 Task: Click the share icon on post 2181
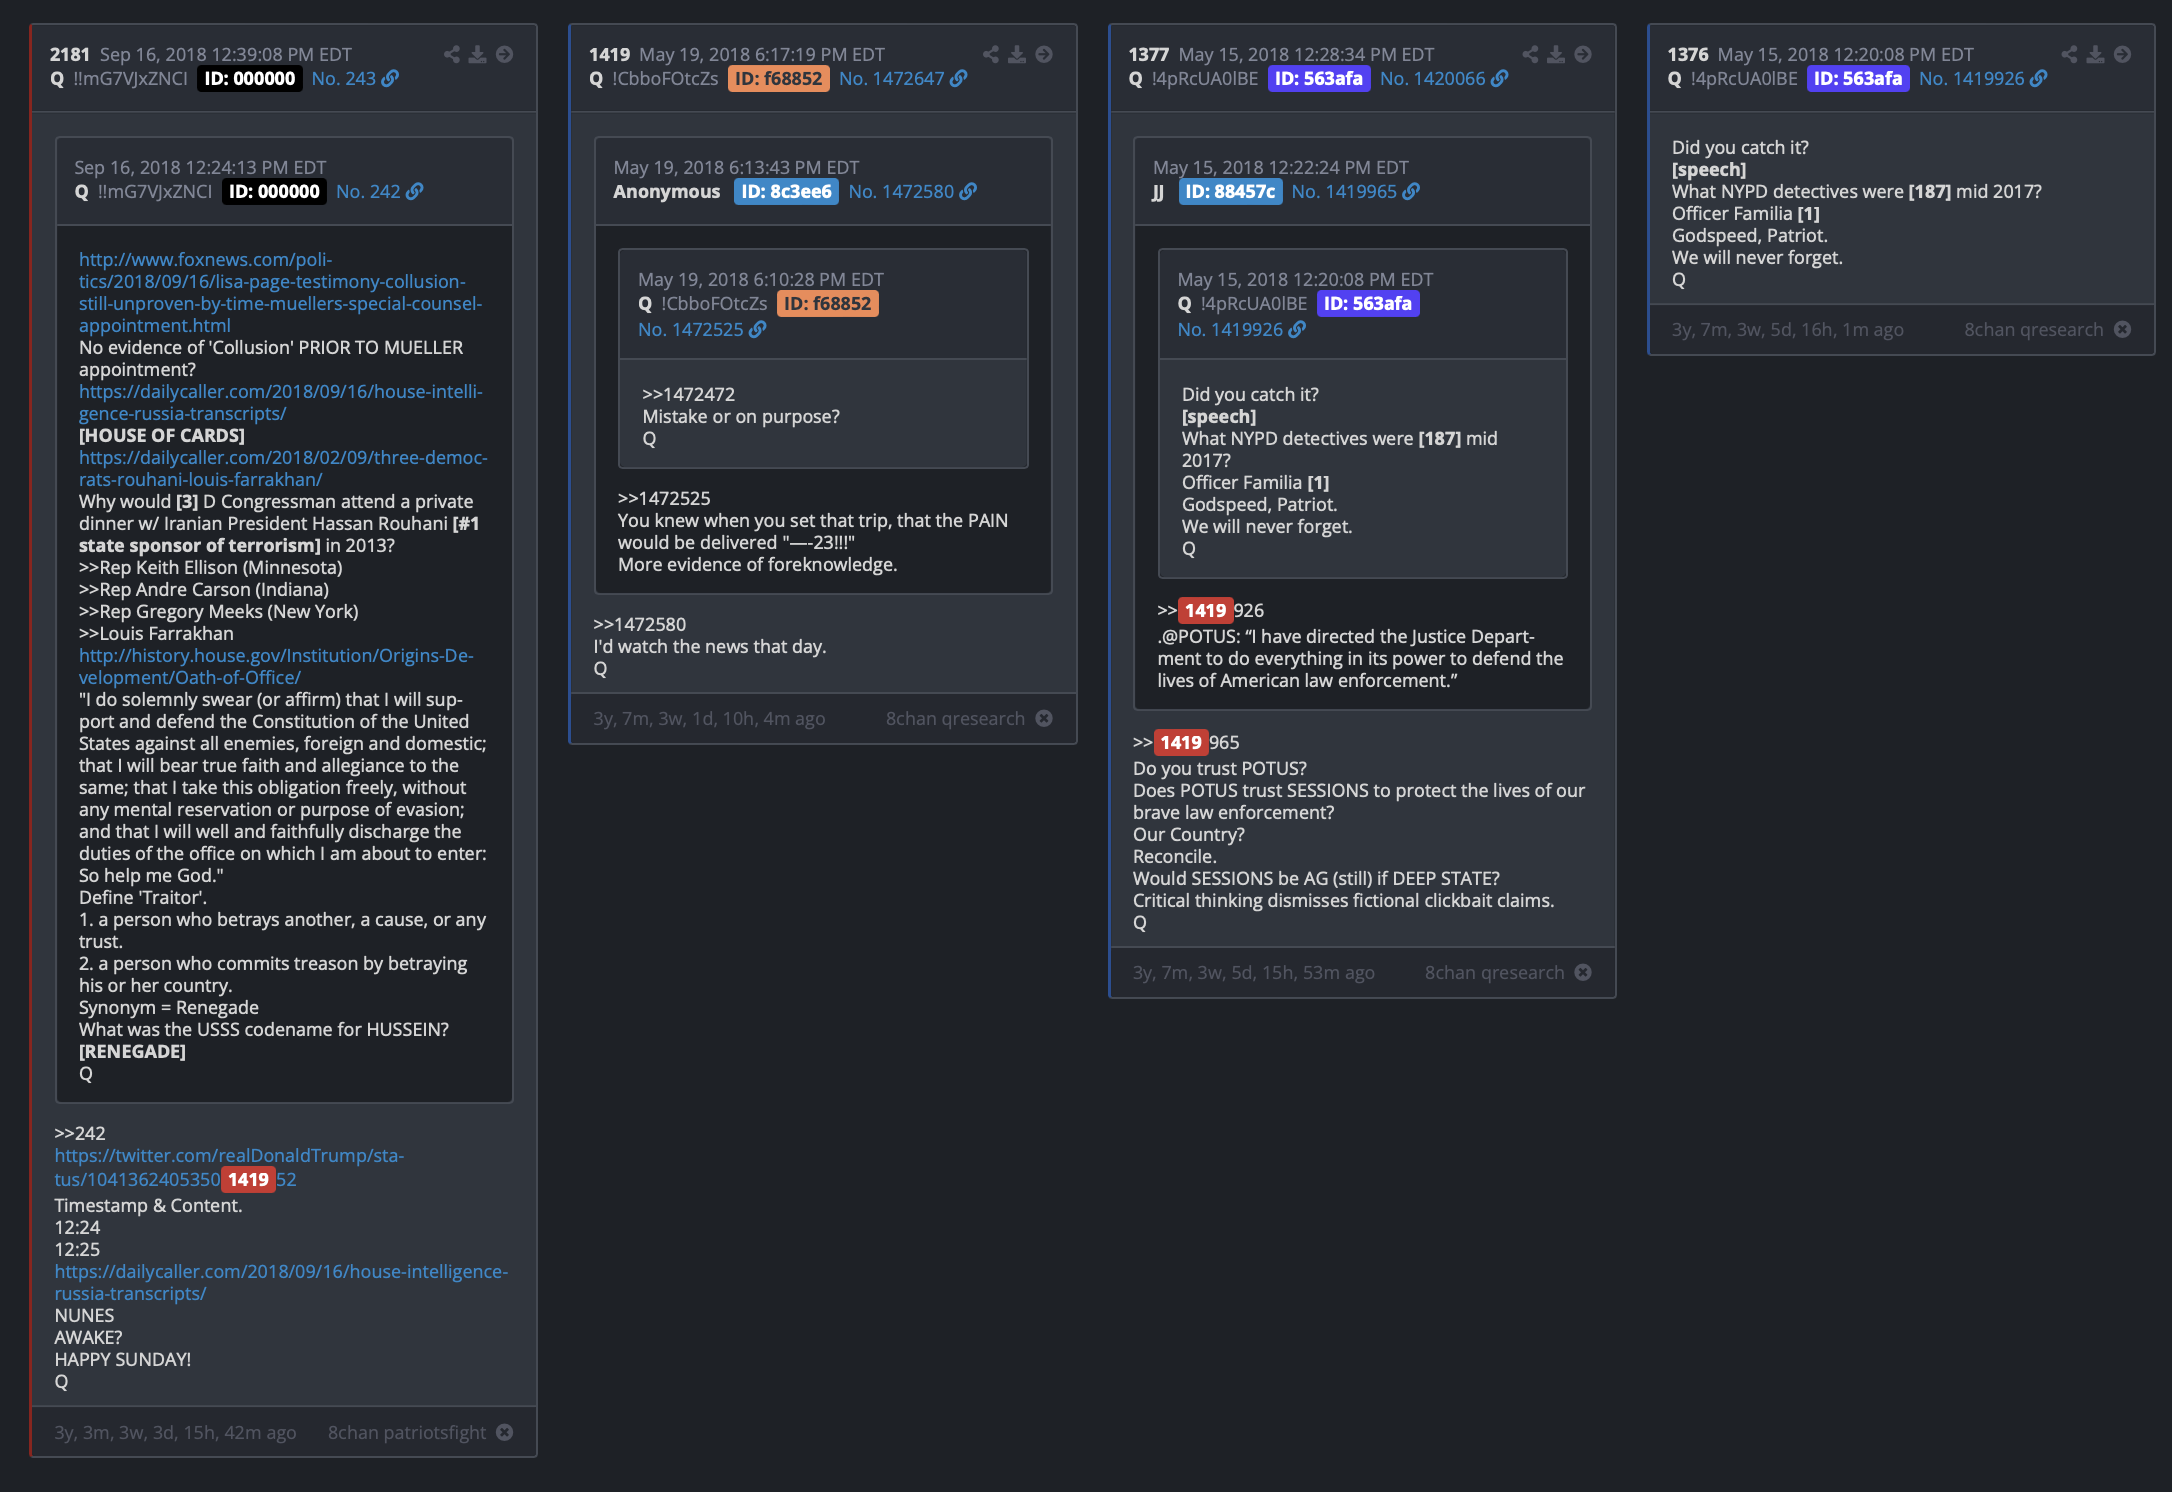(x=452, y=54)
